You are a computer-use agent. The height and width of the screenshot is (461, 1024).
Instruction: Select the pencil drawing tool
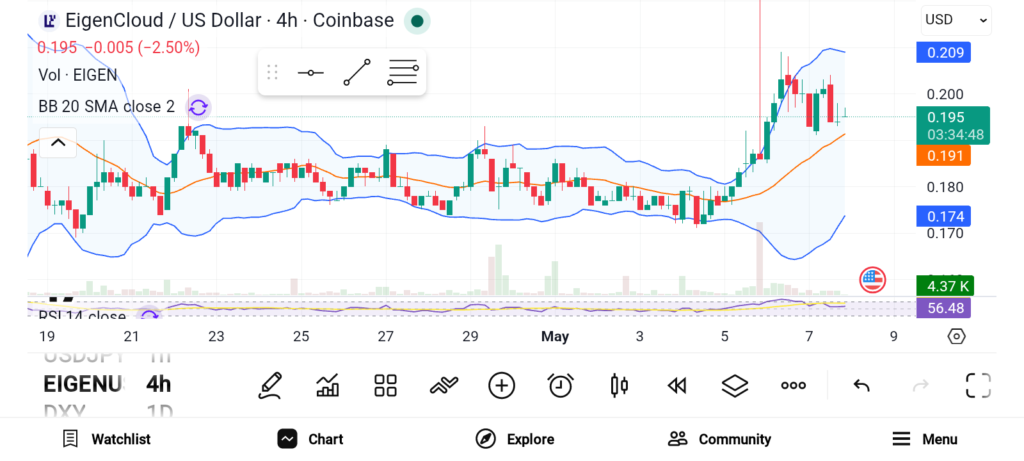coord(270,385)
